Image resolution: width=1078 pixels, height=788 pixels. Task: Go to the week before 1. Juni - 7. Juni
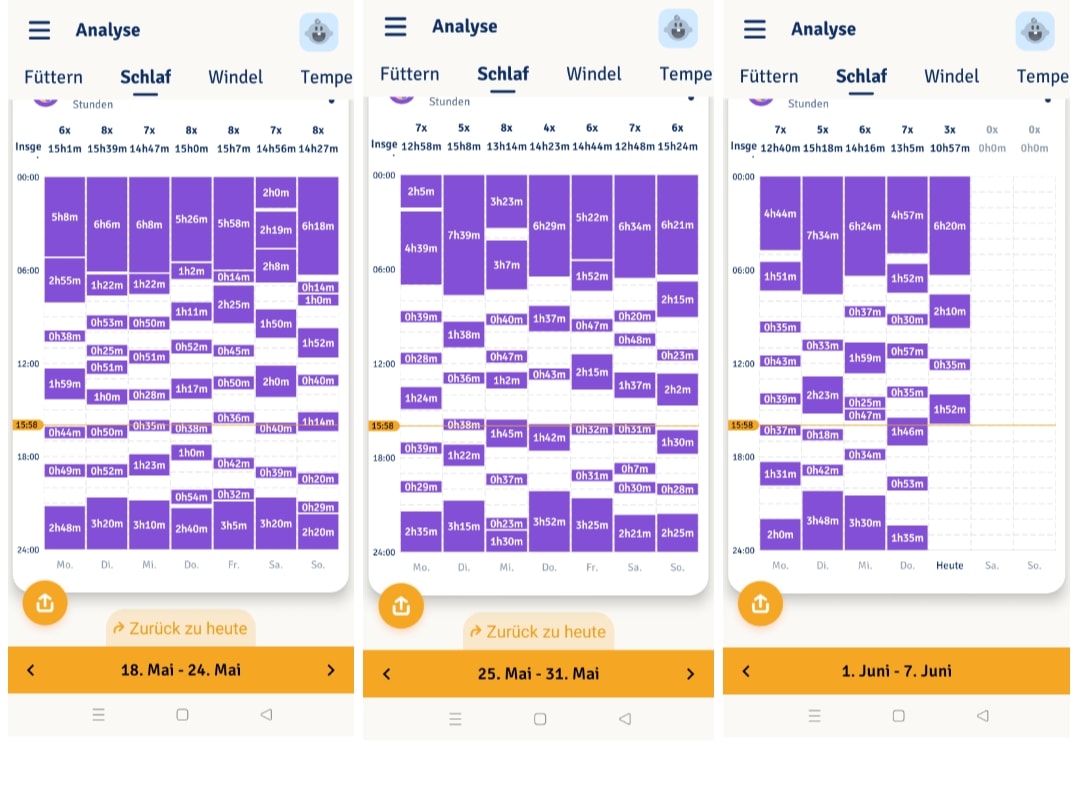pos(746,670)
